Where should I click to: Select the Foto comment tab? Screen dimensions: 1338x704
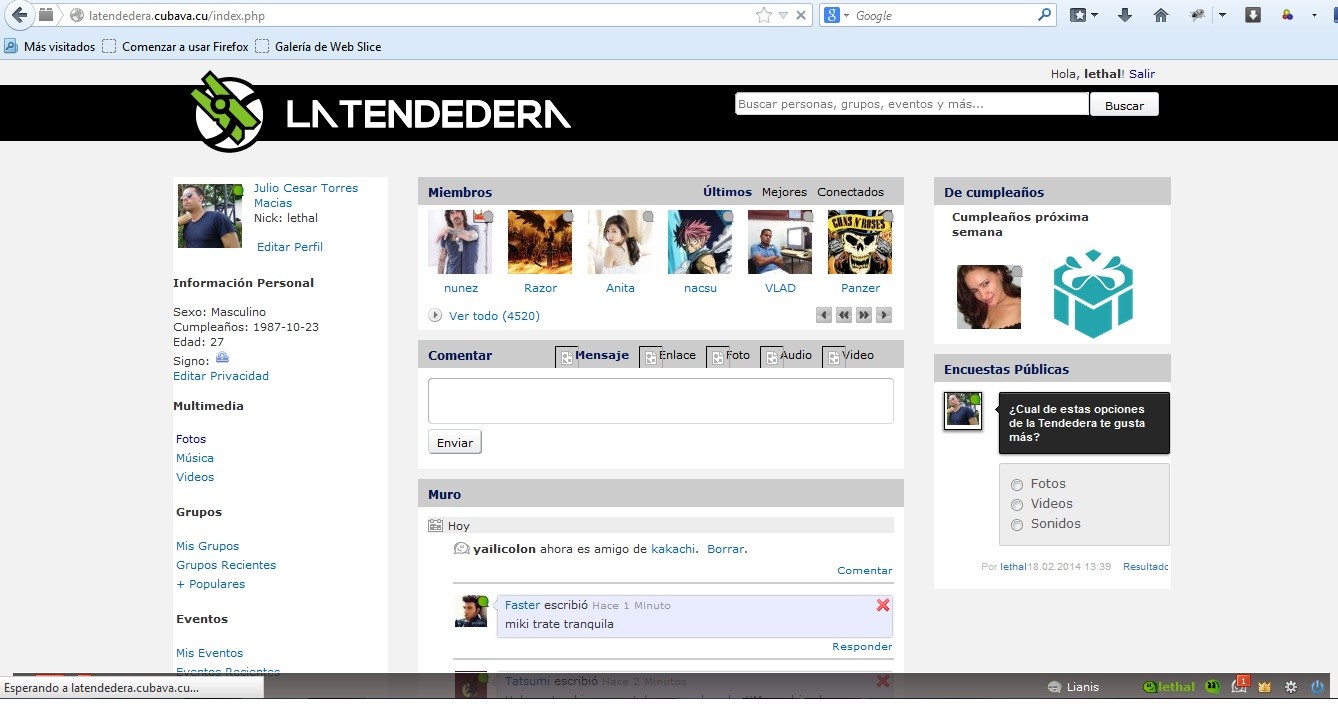[729, 356]
